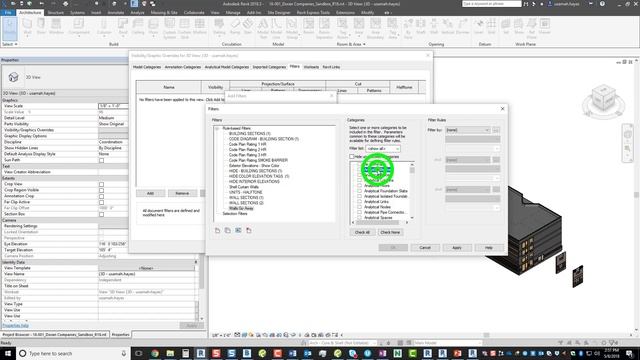Open Chrome from the Windows taskbar
Screen dimensions: 640x360
point(155,353)
